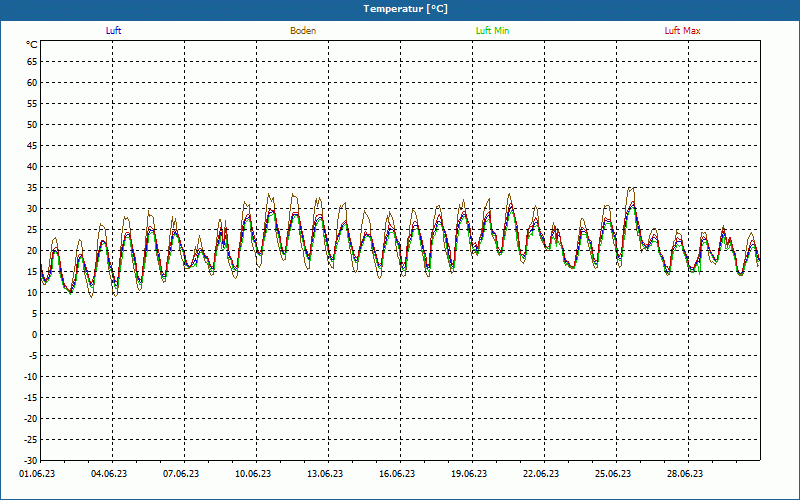Click the -5 y-axis value

tap(33, 356)
